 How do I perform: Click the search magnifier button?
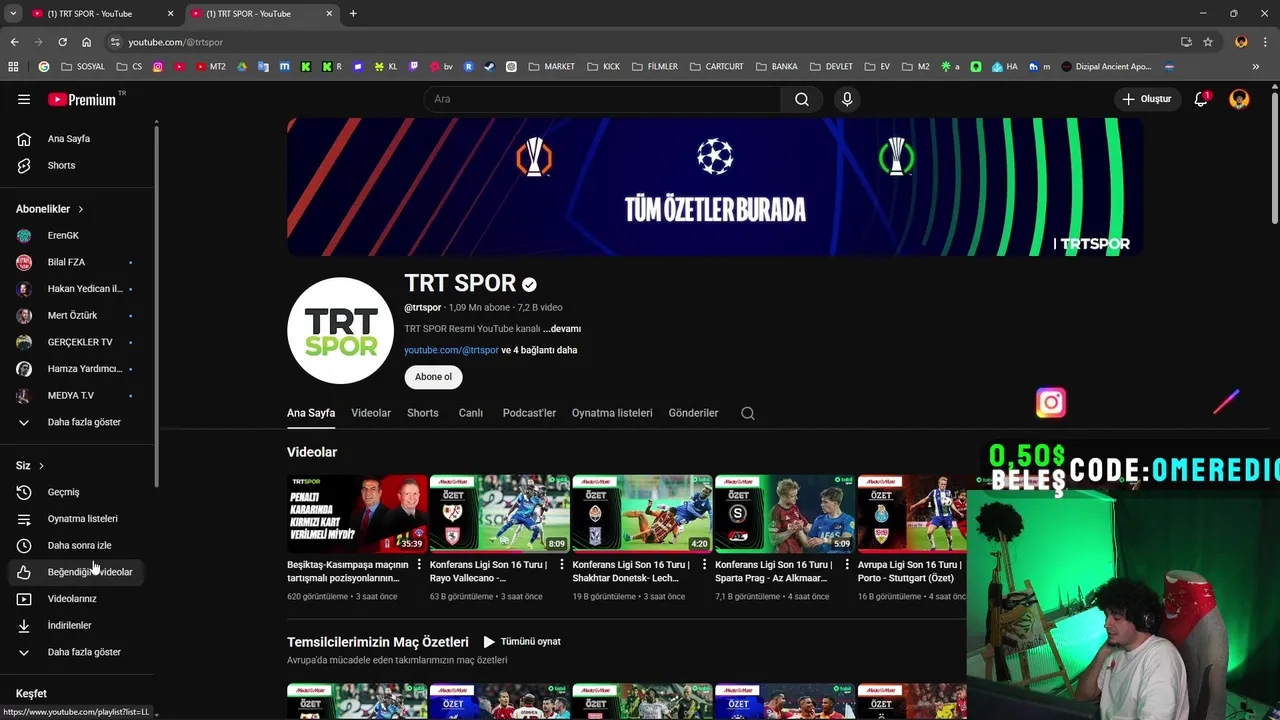tap(802, 99)
